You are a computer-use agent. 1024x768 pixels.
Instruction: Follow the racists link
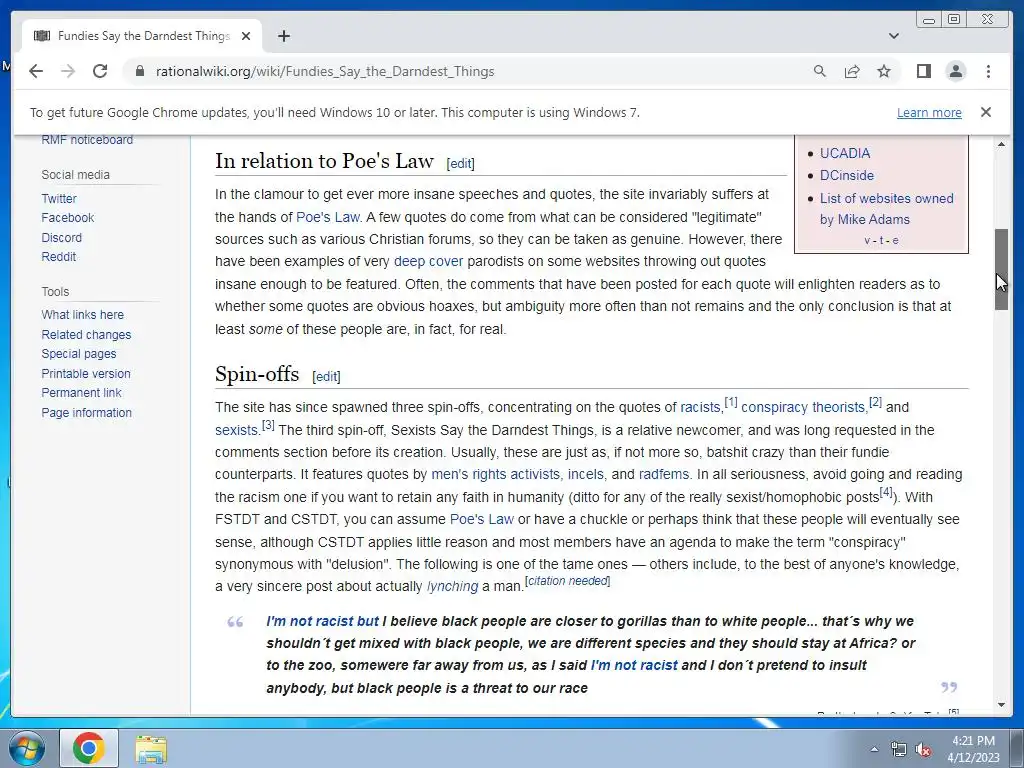pos(700,408)
